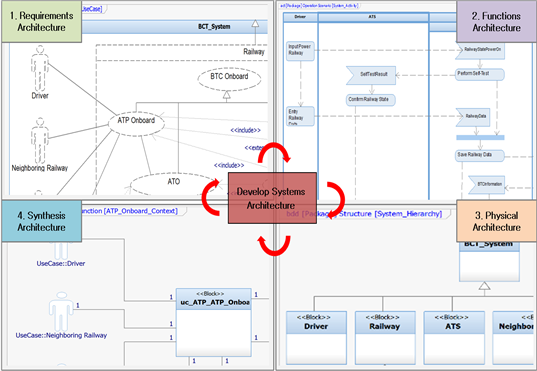The image size is (537, 371).
Task: Select the ATO use case oval
Action: [x=174, y=184]
